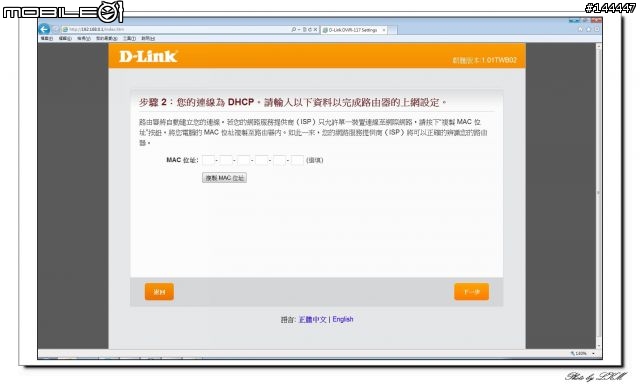Open the 檔案 (File) menu
Viewport: 640px width, 388px height.
[x=47, y=38]
